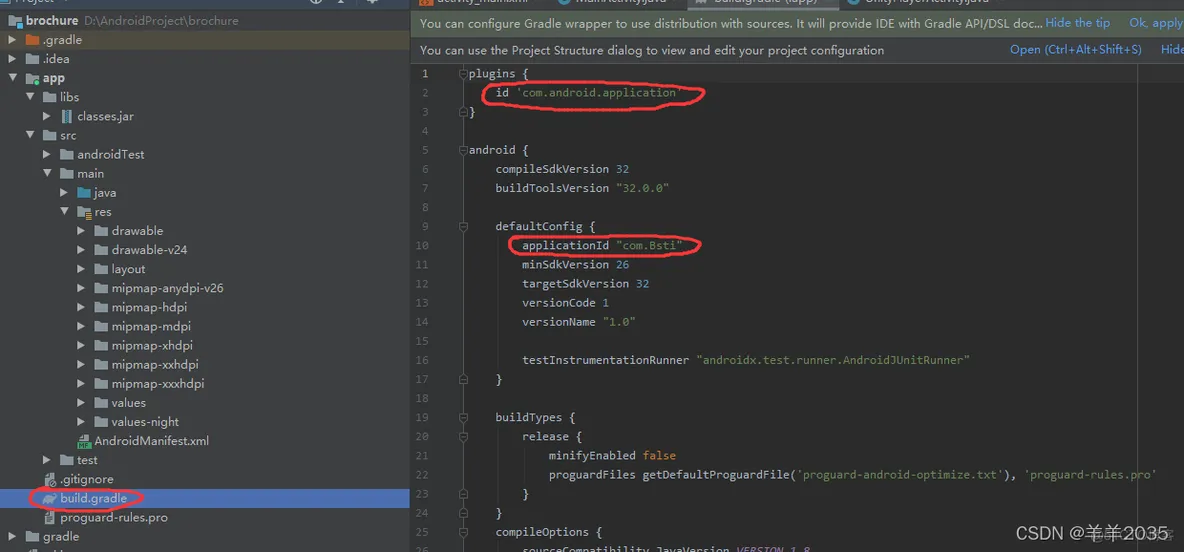Select the drawable-v24 folder
The image size is (1184, 552).
click(x=150, y=250)
